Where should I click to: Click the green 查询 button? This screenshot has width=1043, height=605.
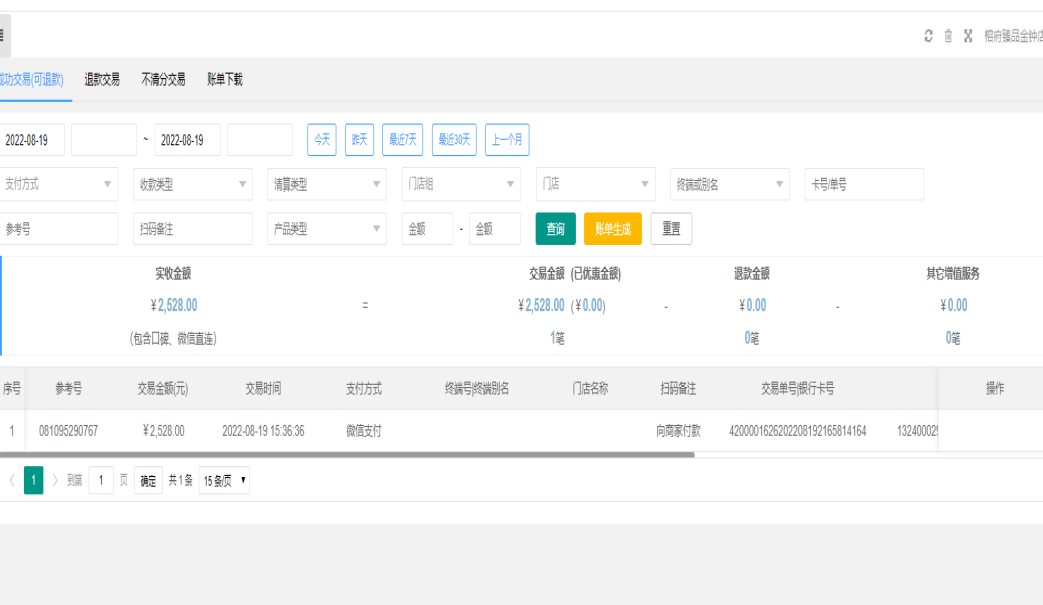click(x=555, y=229)
